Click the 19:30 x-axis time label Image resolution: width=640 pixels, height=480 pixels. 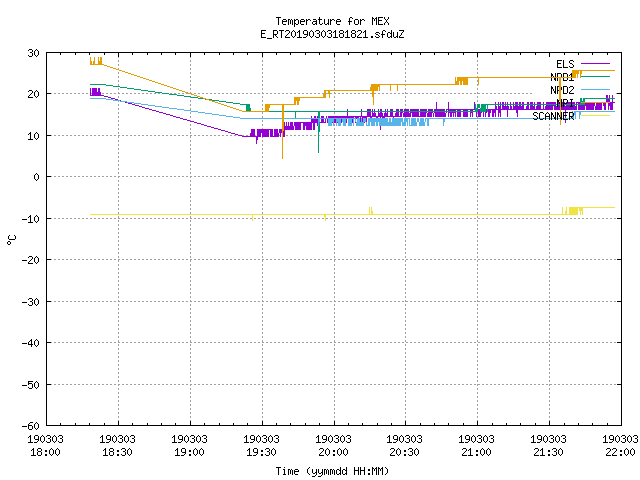tap(261, 452)
